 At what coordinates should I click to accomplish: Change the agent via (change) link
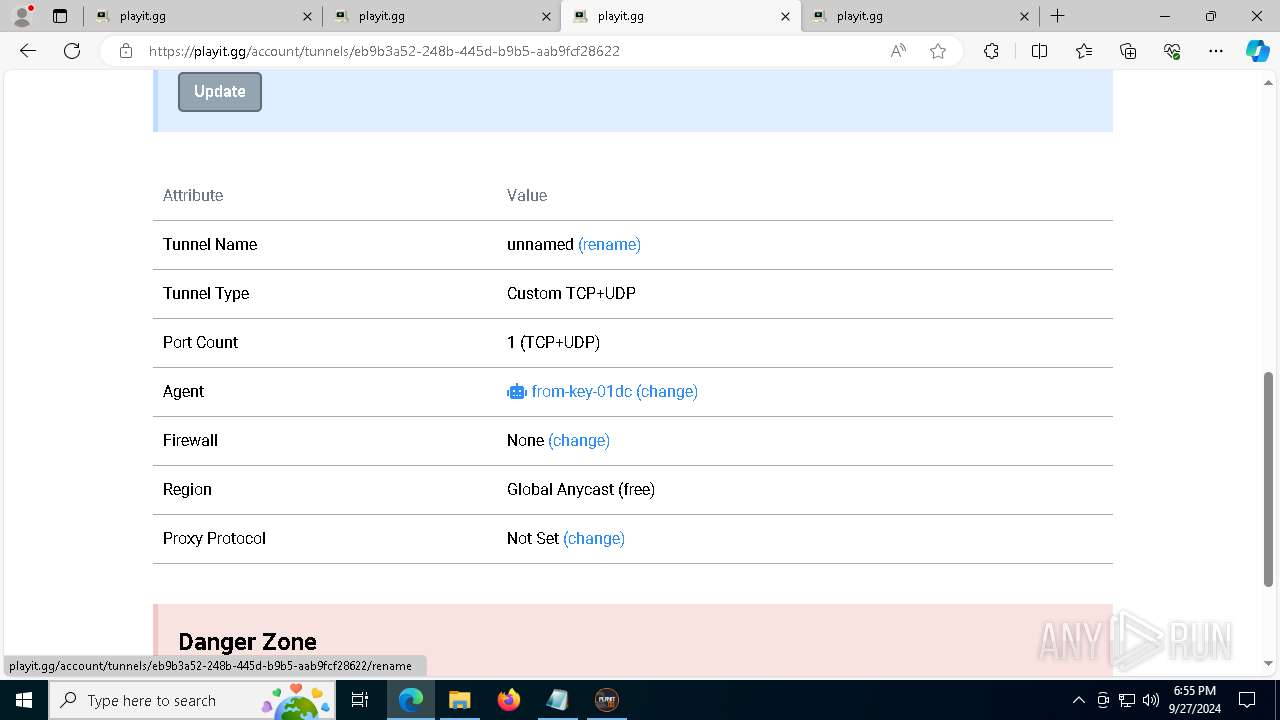[667, 391]
